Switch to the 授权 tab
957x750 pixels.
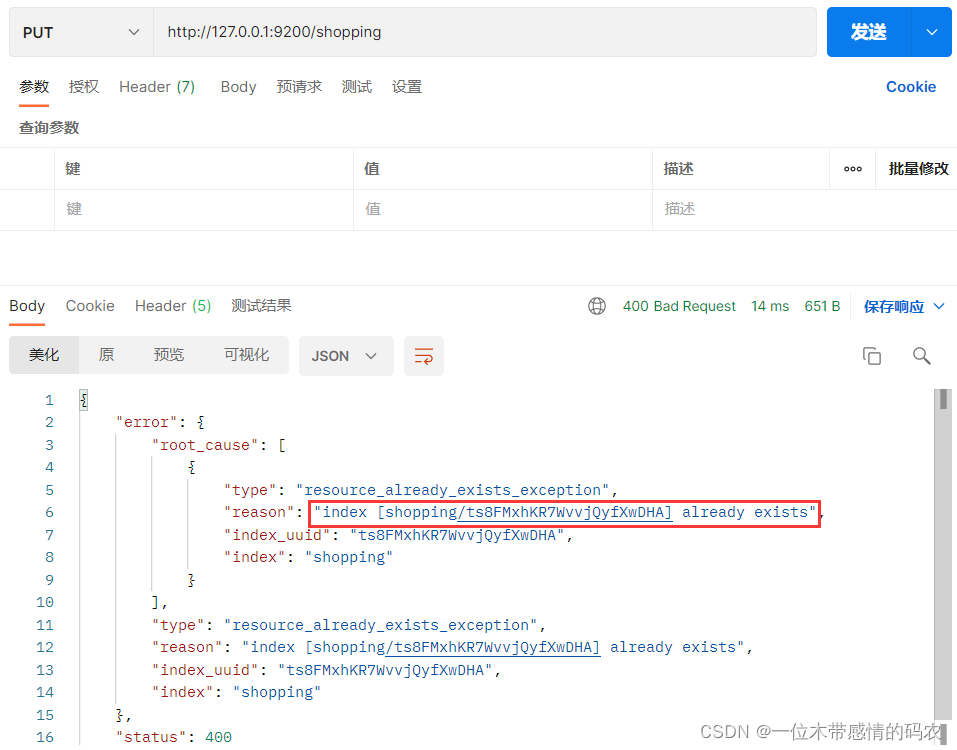[84, 87]
